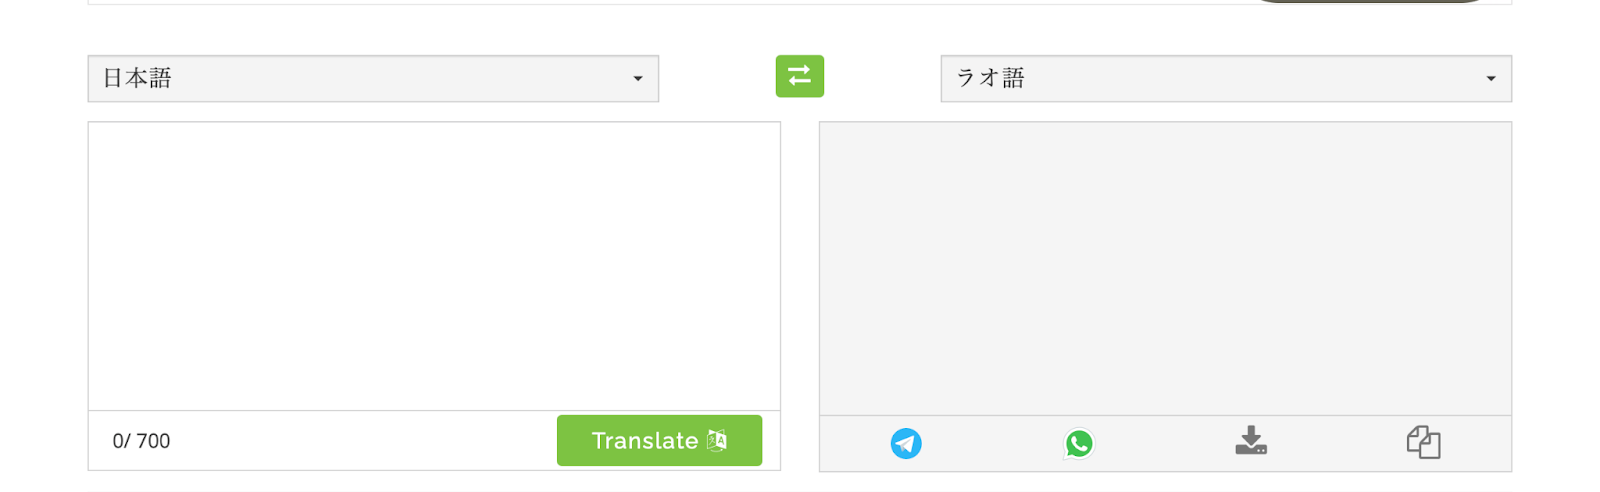
Task: Click the arrow on source language selector
Action: coord(638,79)
